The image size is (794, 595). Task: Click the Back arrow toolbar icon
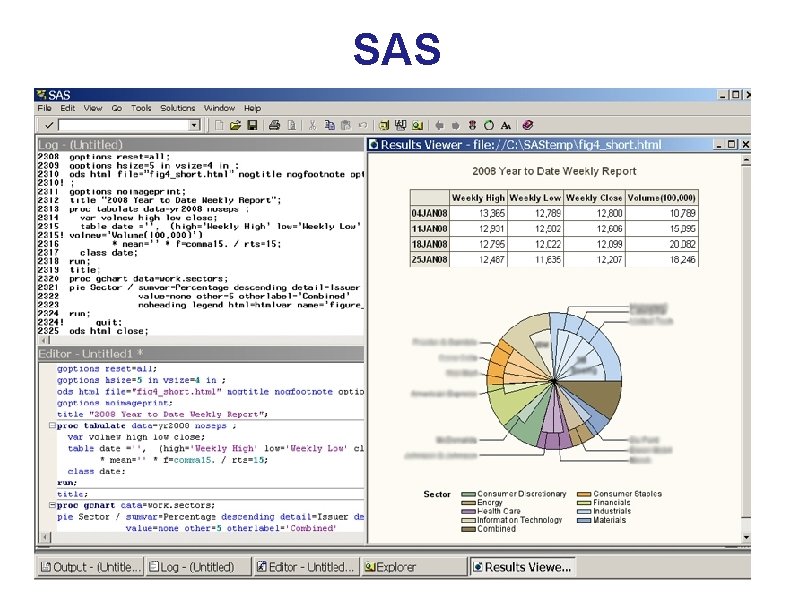[439, 125]
